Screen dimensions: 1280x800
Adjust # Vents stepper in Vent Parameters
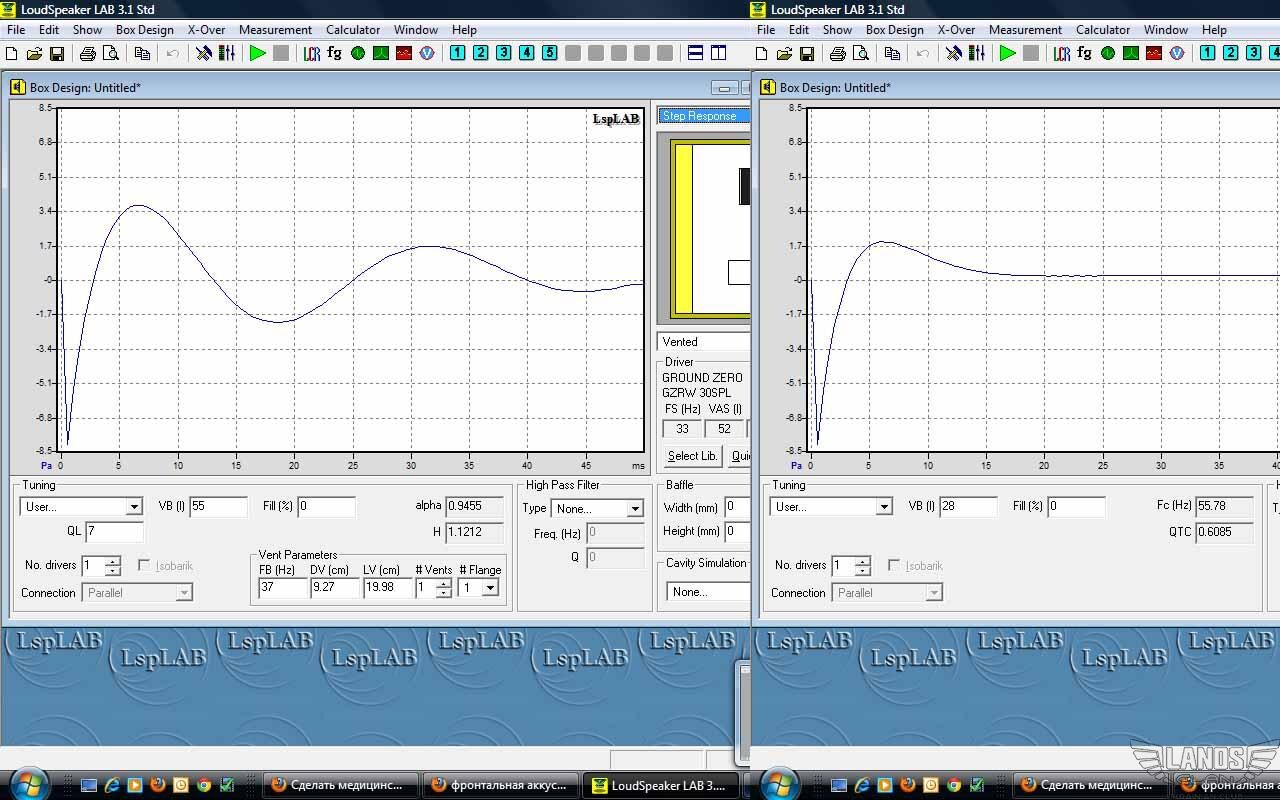[x=443, y=588]
